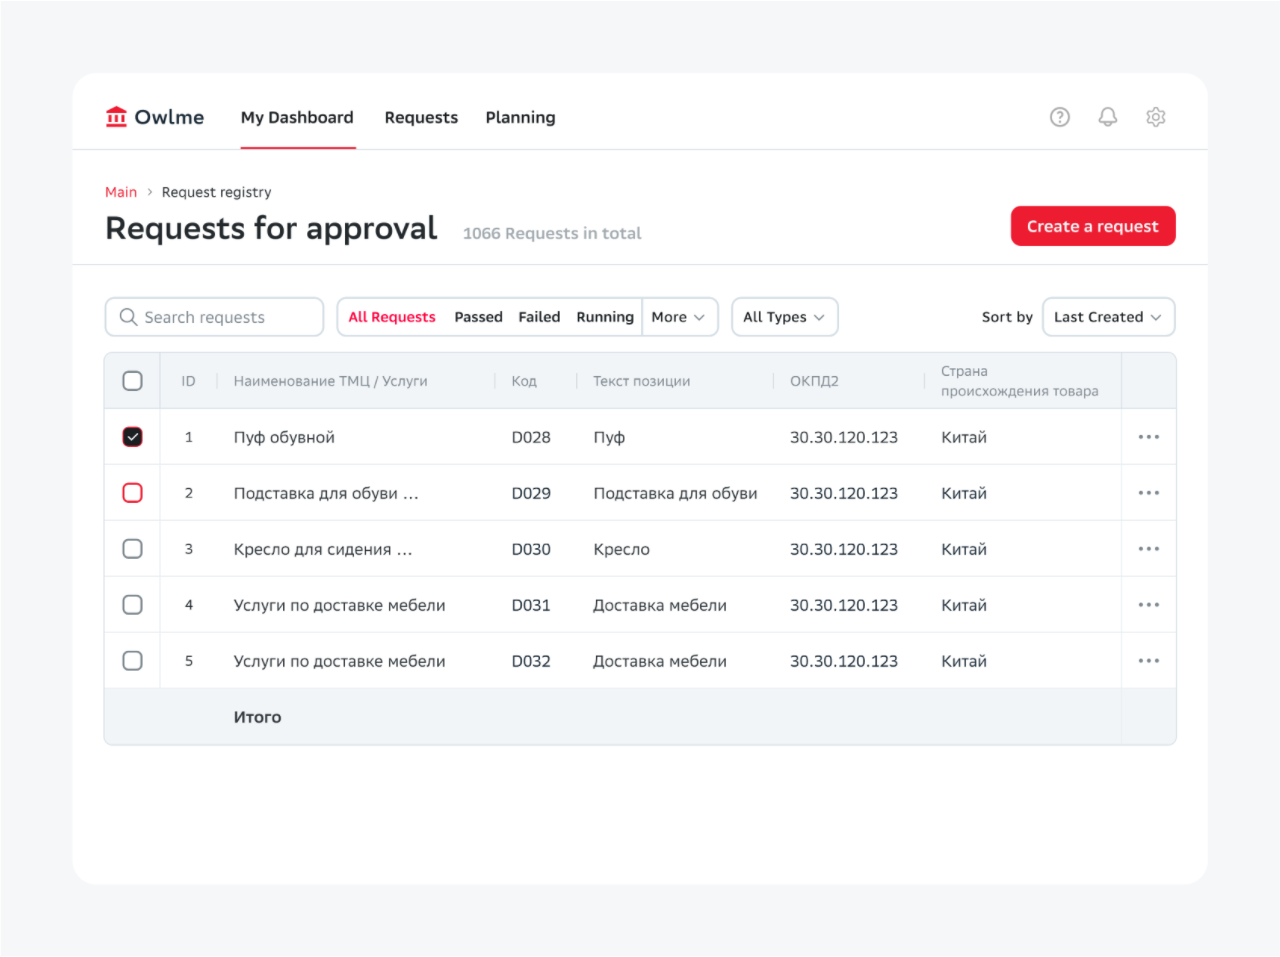
Task: Click the Кресло position text cell
Action: coord(621,549)
